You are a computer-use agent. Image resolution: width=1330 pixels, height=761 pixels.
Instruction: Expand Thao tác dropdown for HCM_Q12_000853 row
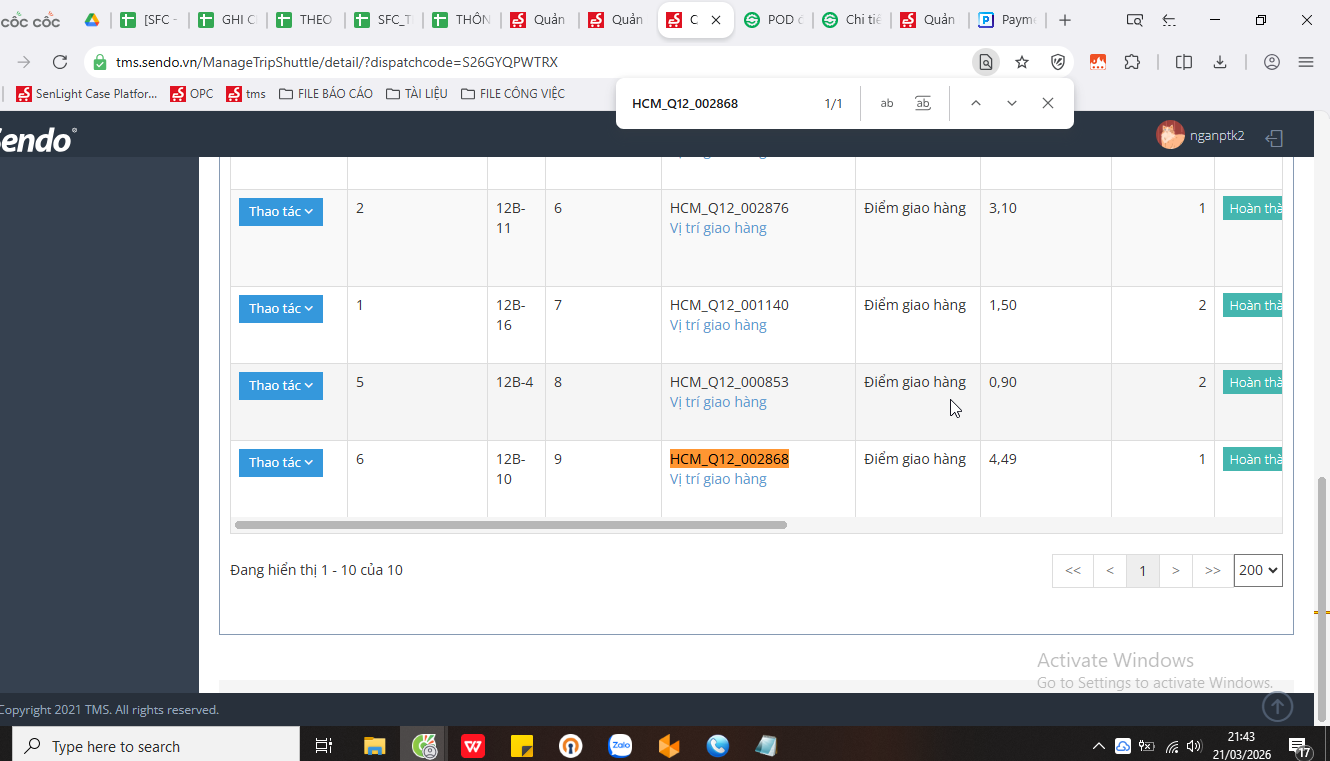(x=281, y=386)
